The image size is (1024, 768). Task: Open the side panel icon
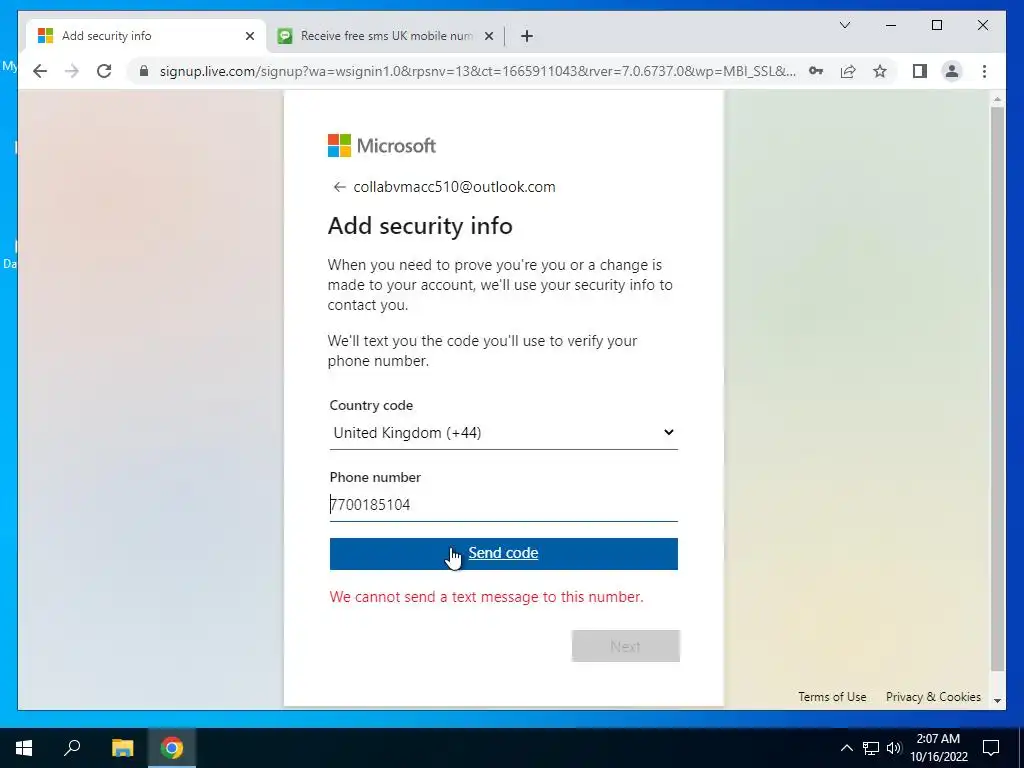[920, 71]
